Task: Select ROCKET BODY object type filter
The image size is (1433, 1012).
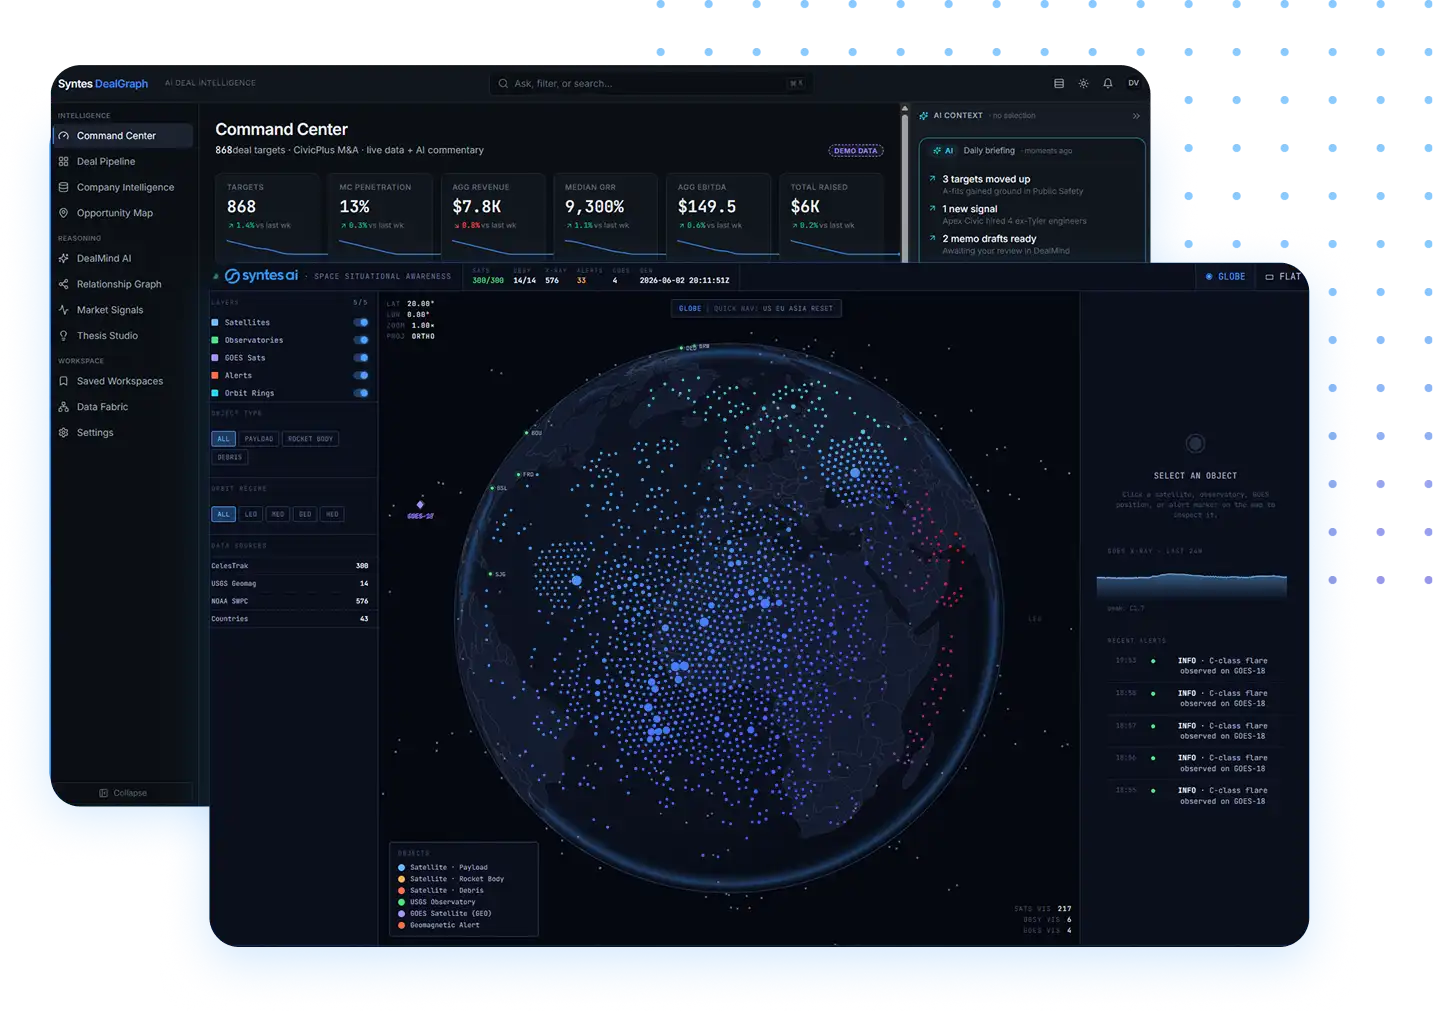Action: tap(311, 439)
